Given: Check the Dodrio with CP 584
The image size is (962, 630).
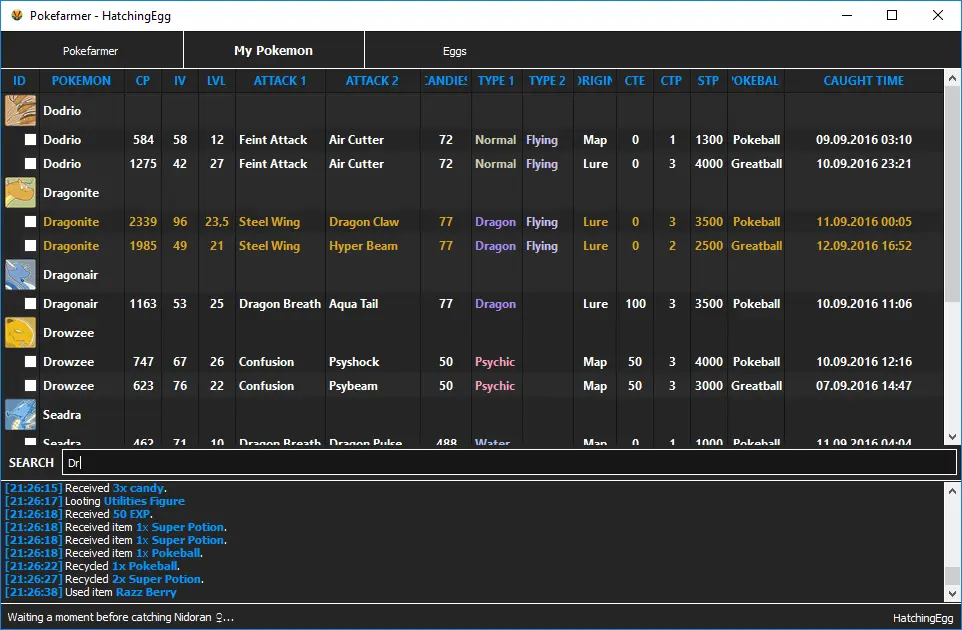Looking at the screenshot, I should click(x=31, y=140).
